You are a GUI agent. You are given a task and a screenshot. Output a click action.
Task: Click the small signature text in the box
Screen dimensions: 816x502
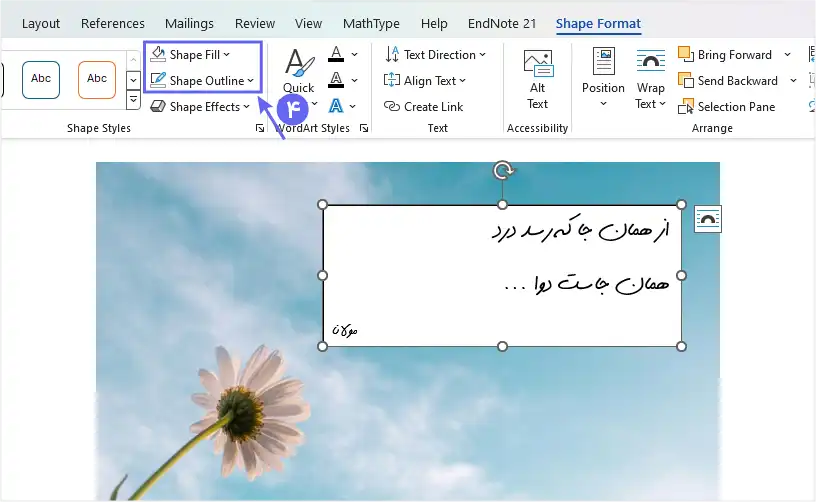[345, 330]
